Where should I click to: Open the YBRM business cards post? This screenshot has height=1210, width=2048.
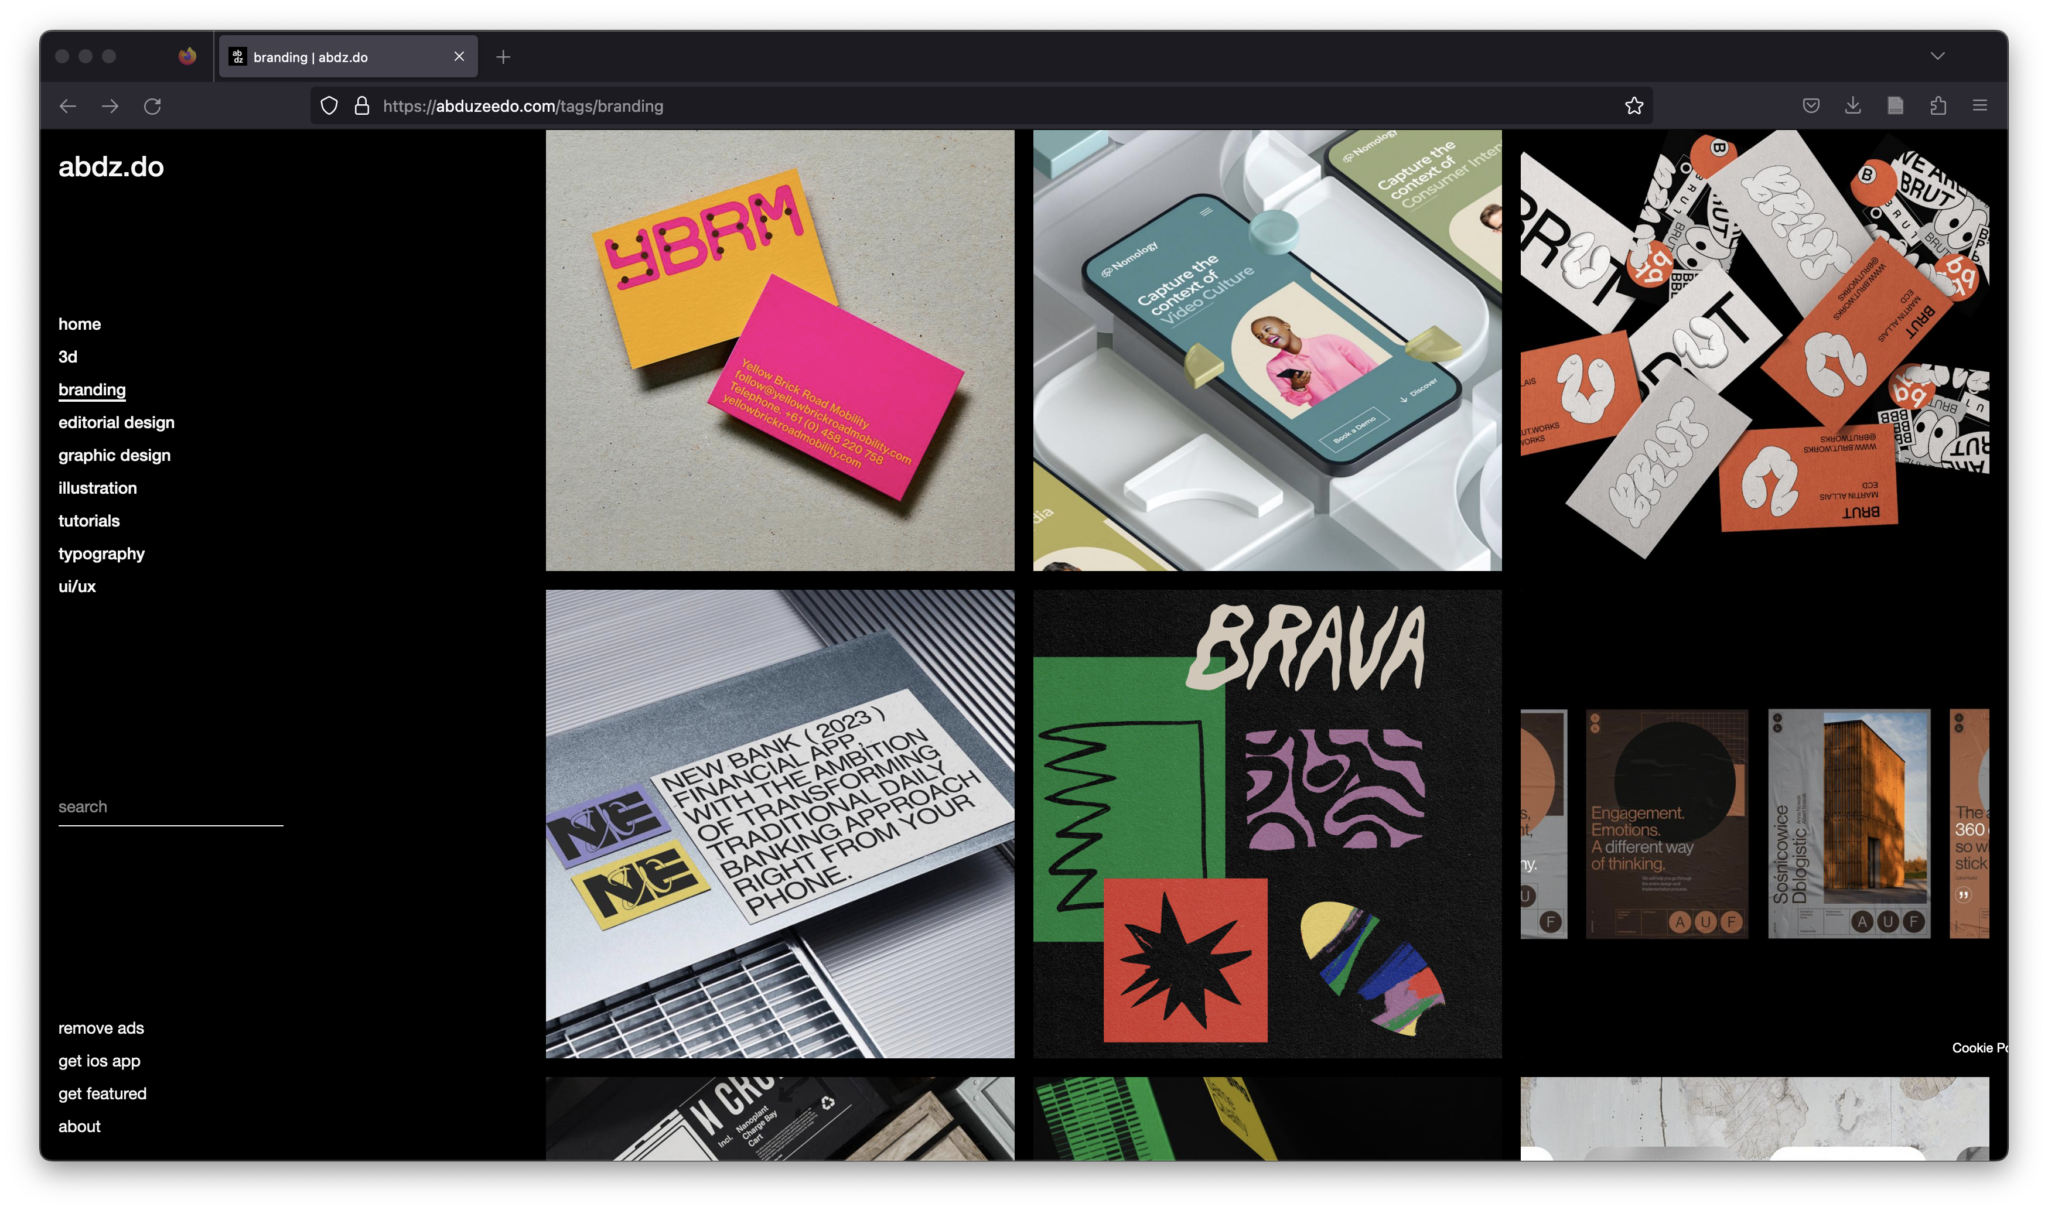780,350
